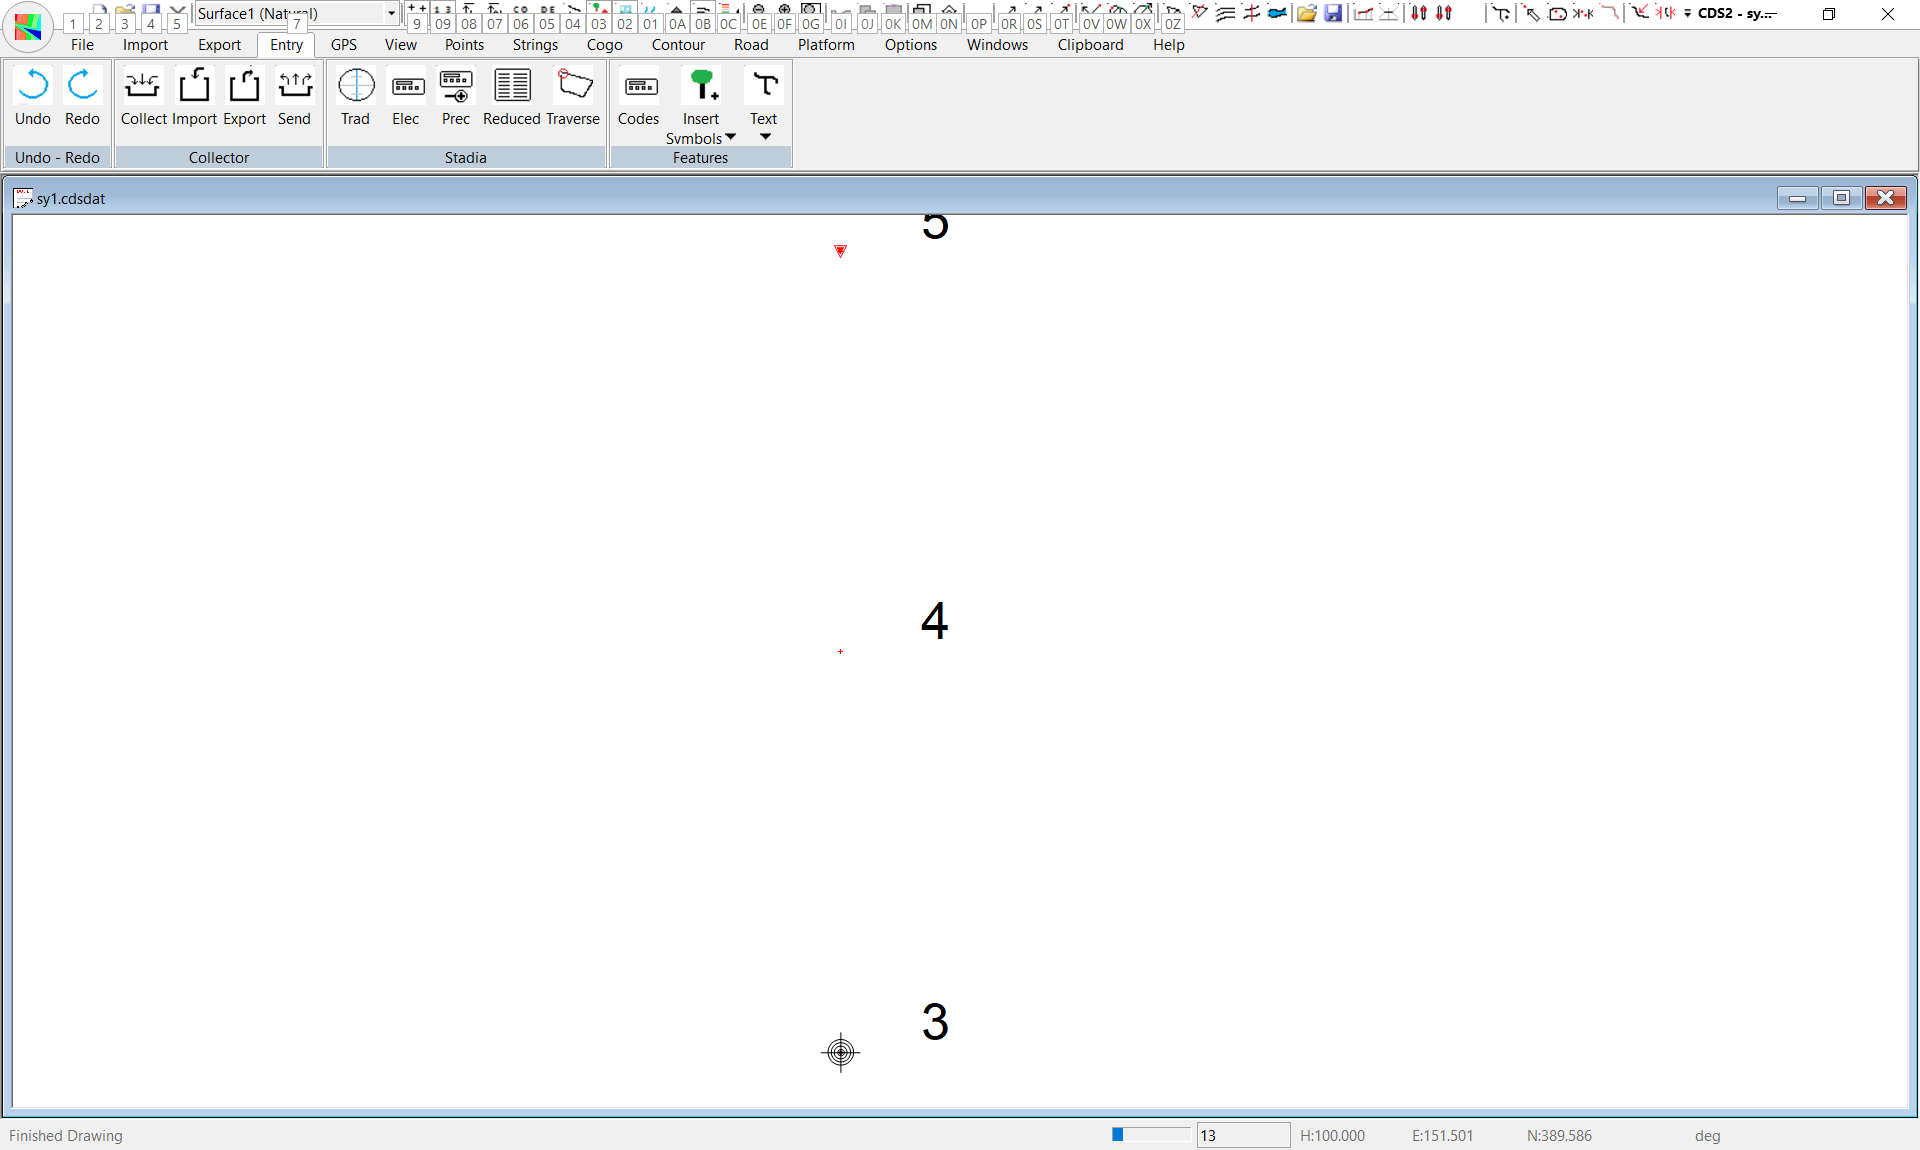The image size is (1920, 1150).
Task: Expand the Insert Symbols dropdown
Action: [x=730, y=137]
